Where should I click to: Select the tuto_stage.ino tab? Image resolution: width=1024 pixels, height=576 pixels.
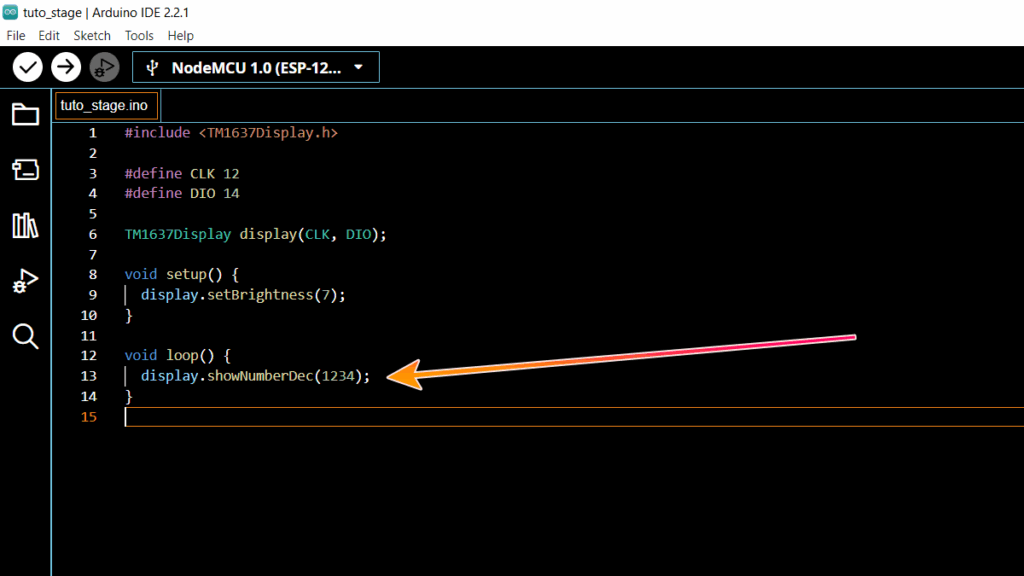[x=104, y=106]
